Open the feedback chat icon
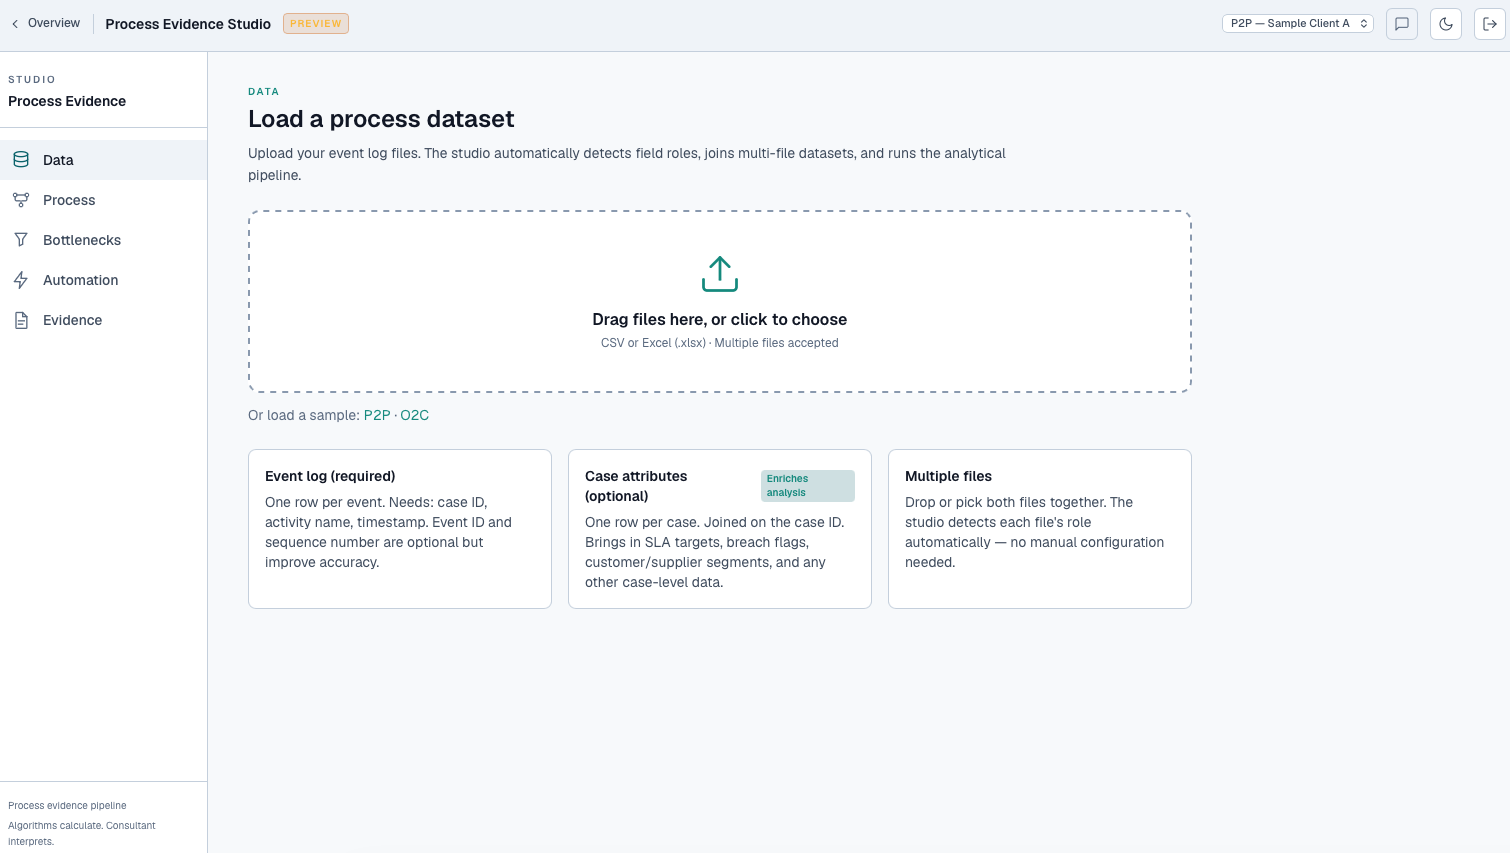This screenshot has width=1510, height=853. point(1402,24)
